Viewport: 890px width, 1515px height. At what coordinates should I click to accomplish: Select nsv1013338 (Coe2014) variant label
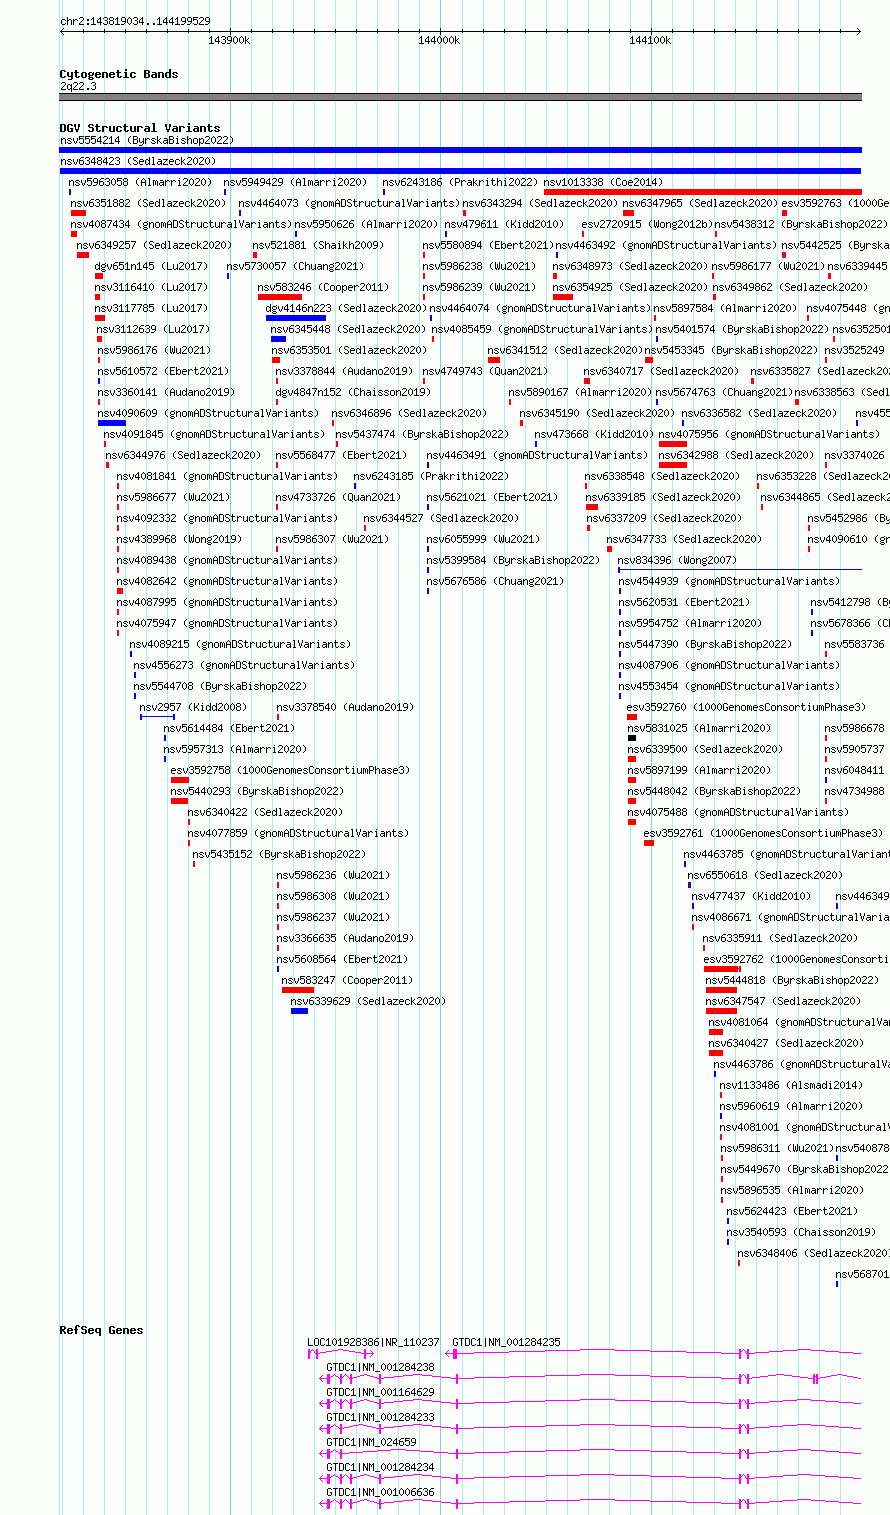click(603, 182)
